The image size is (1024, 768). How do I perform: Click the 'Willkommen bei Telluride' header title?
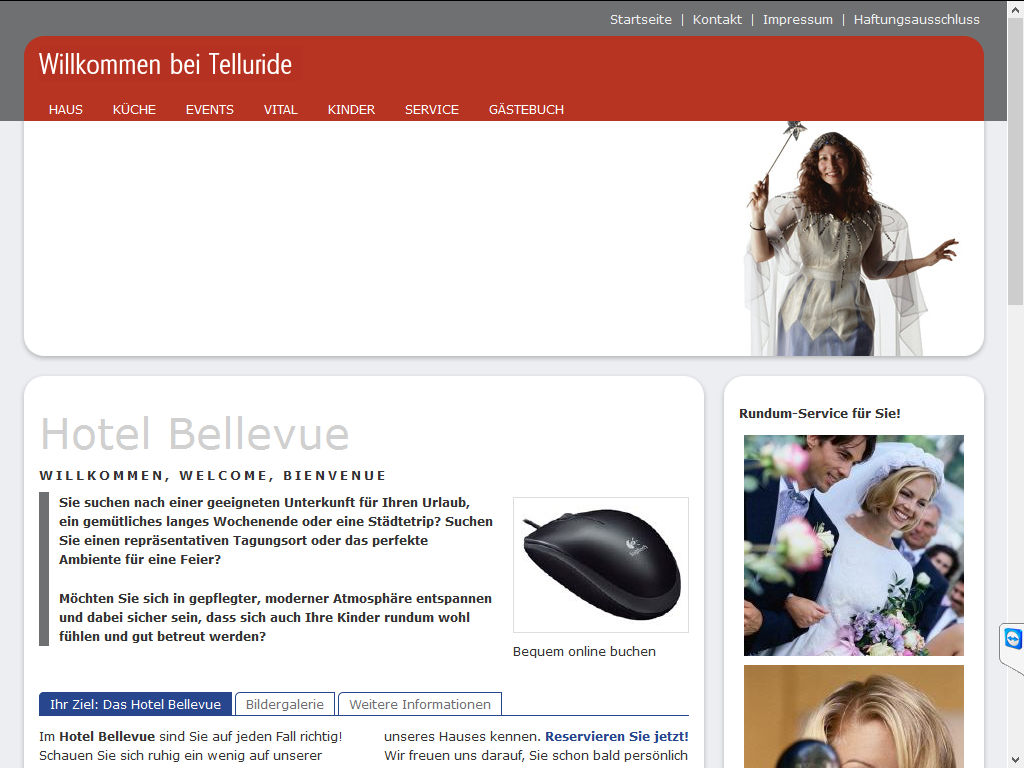tap(165, 65)
